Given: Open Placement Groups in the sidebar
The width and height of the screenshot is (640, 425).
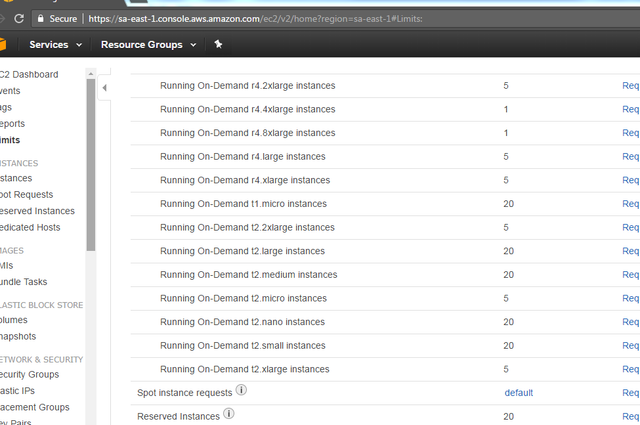Looking at the screenshot, I should click(x=35, y=407).
